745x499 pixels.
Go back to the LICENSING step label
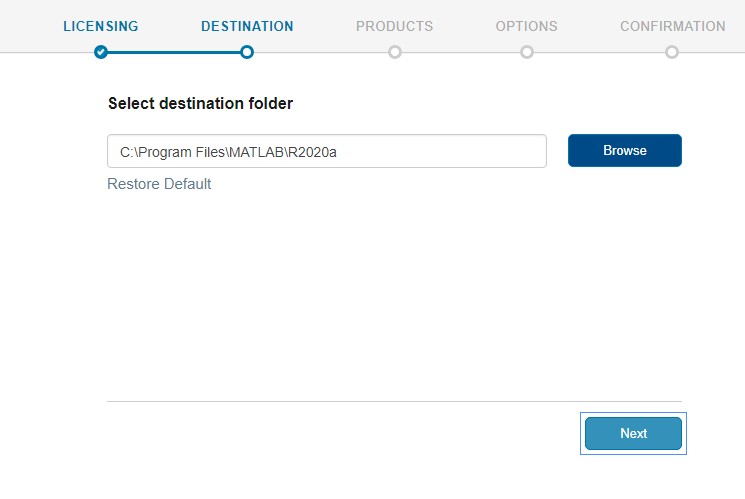[x=101, y=26]
